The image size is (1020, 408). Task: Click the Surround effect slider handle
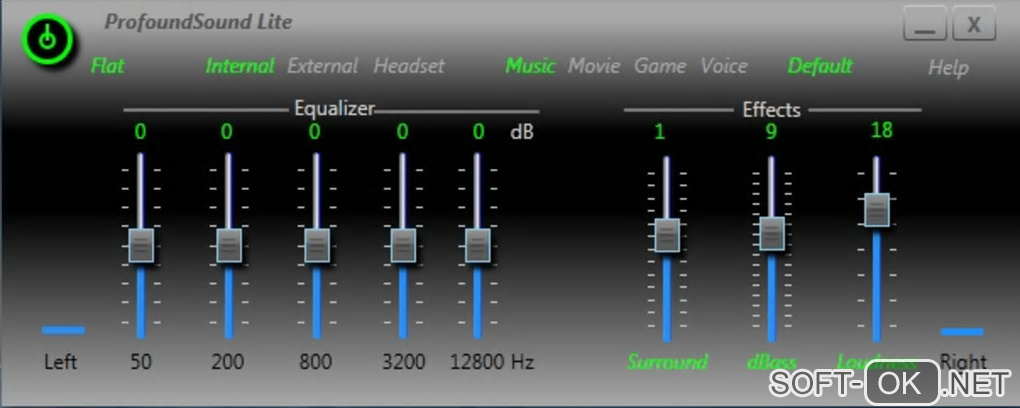(667, 235)
